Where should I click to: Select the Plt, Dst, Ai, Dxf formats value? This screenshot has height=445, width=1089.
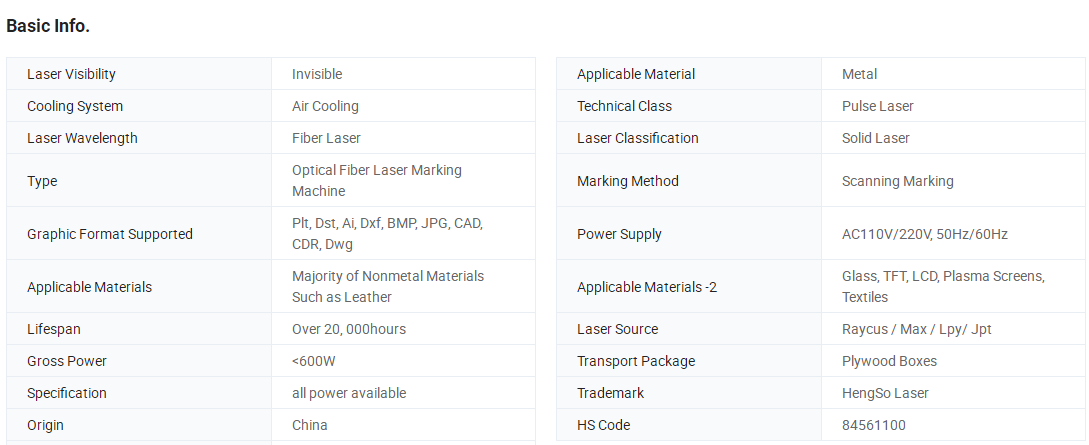387,234
